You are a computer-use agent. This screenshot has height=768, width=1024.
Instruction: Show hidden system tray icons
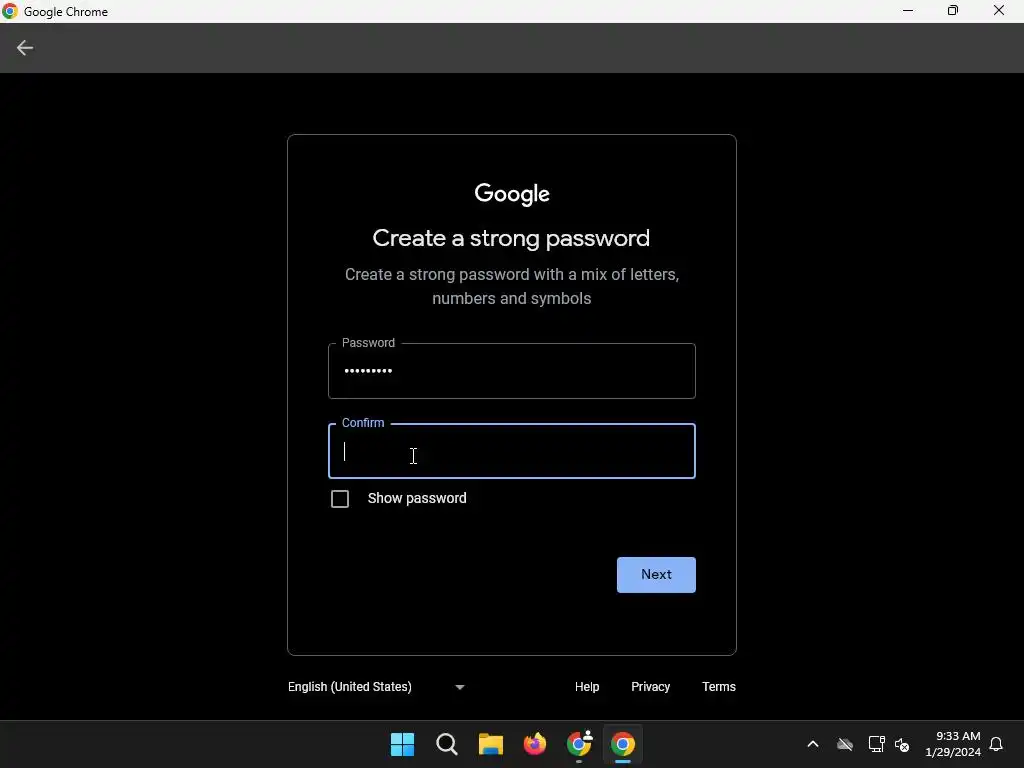click(812, 744)
